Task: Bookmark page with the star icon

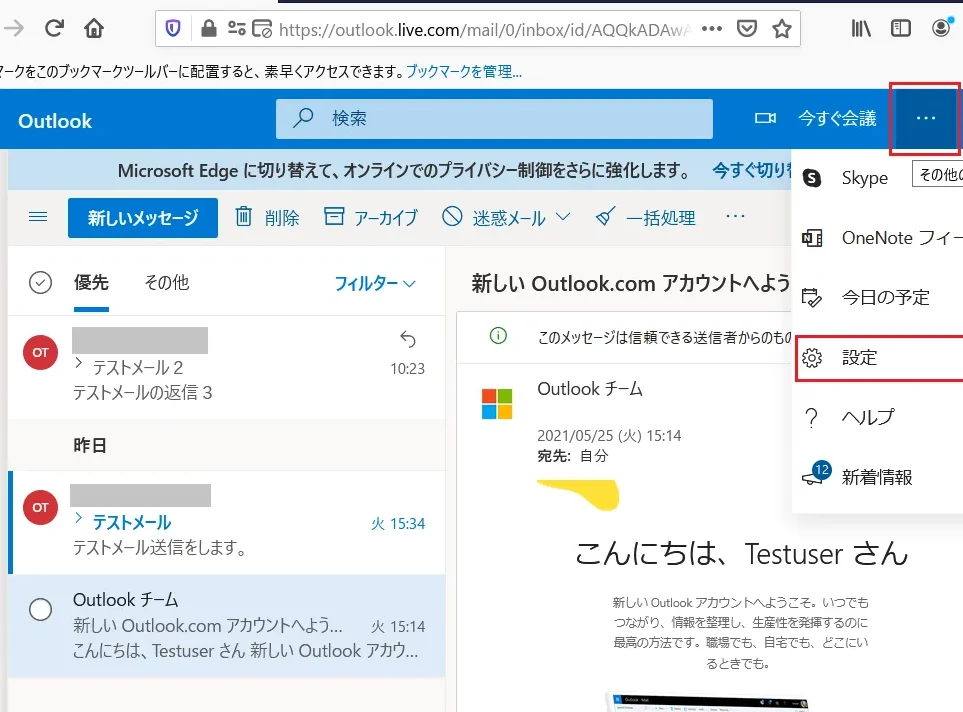Action: (x=781, y=29)
